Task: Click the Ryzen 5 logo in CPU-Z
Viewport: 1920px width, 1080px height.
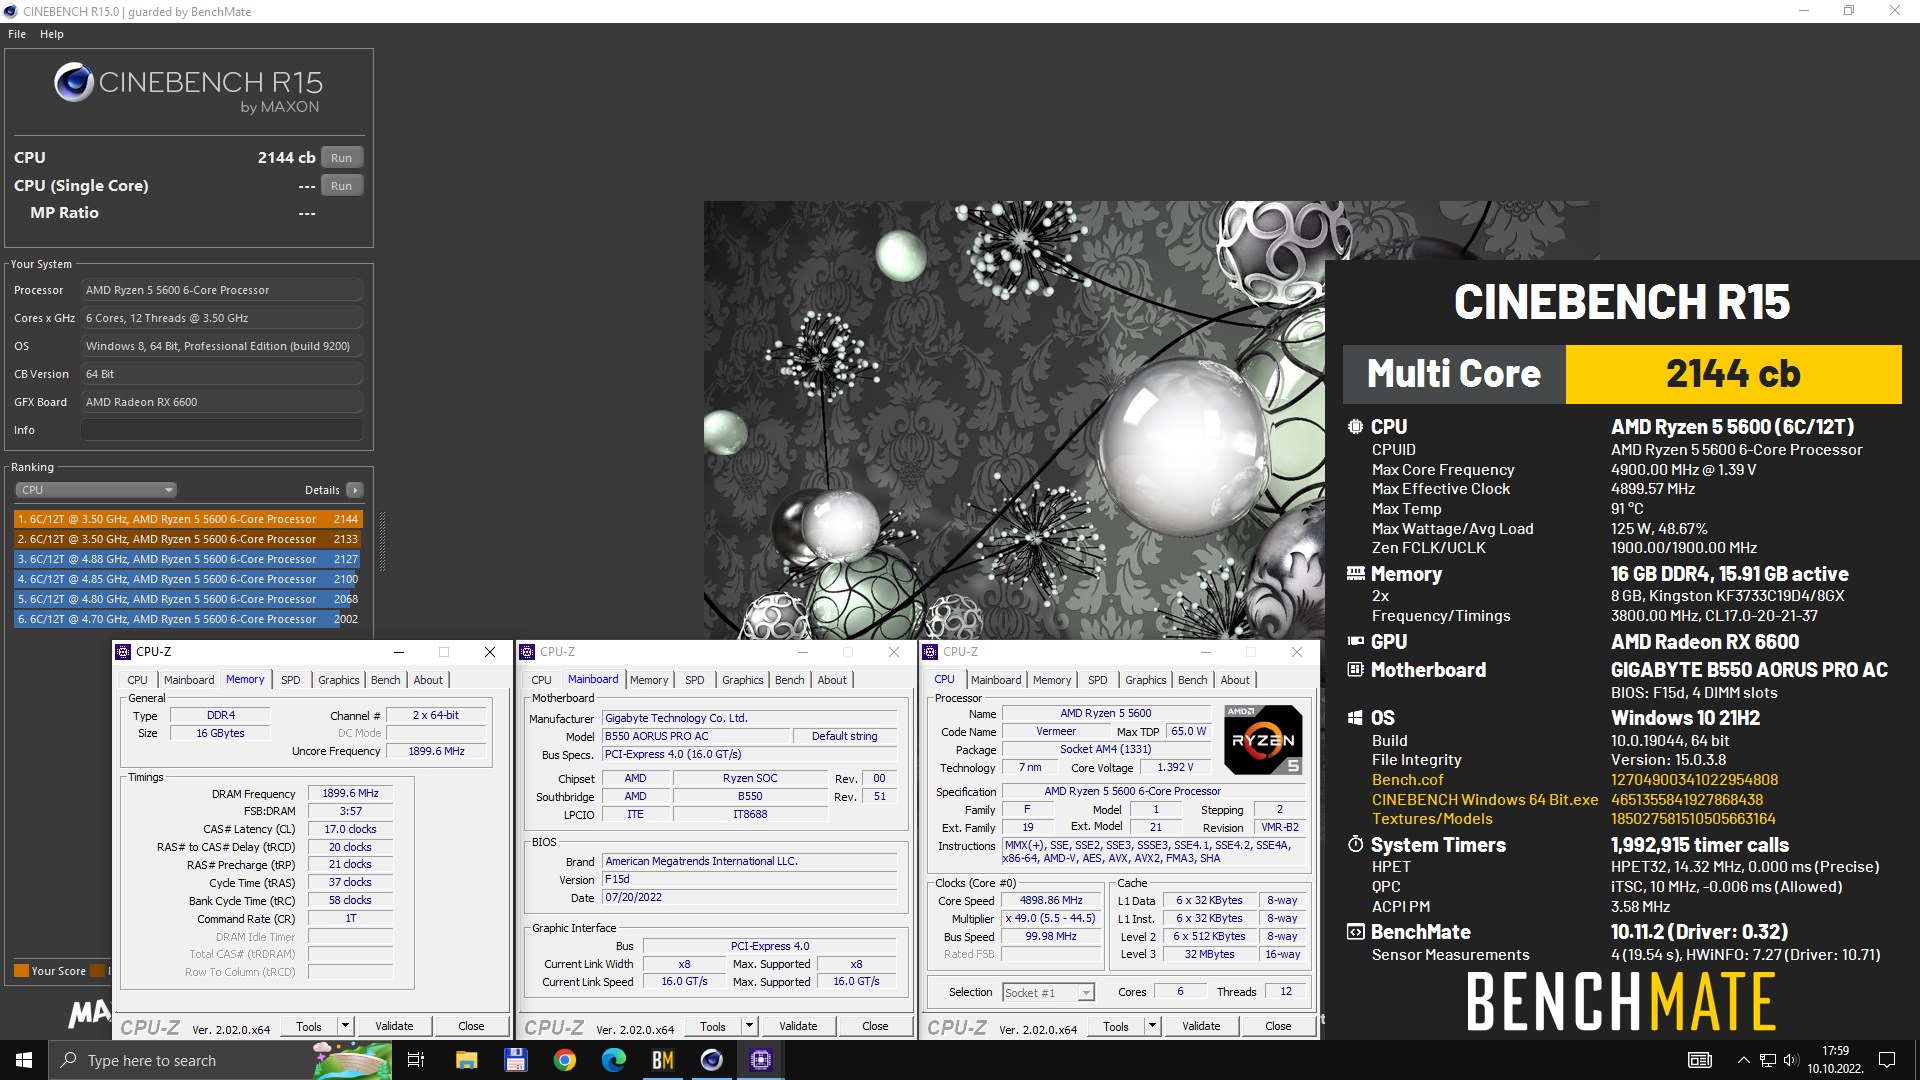Action: [1263, 740]
